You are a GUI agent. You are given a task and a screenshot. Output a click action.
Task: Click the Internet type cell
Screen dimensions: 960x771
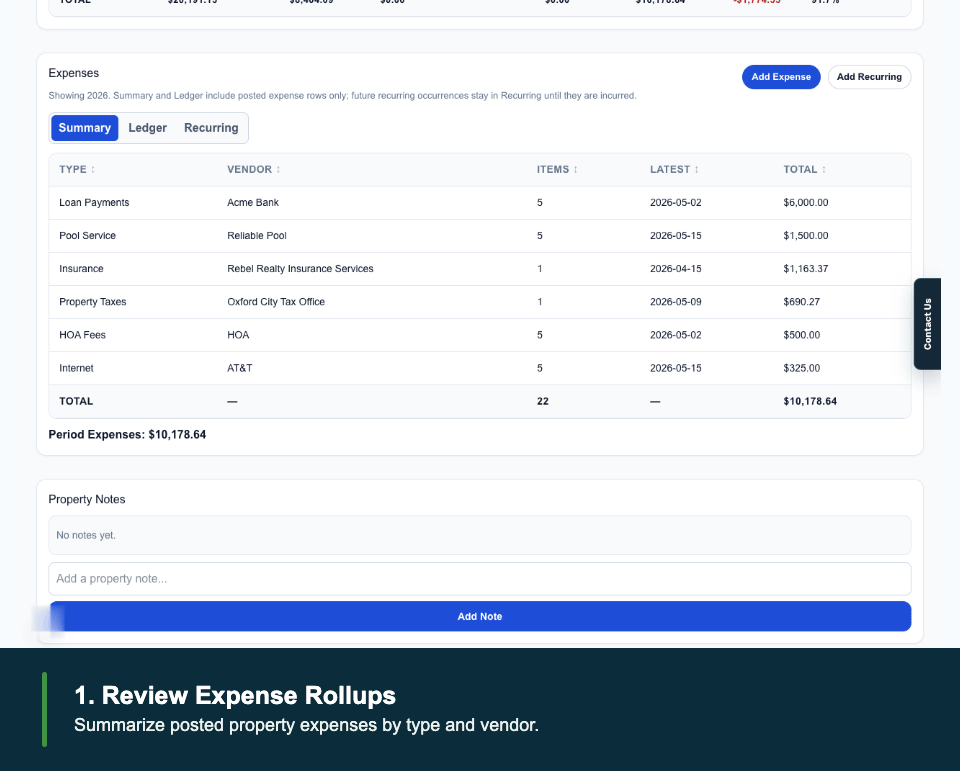pos(77,368)
